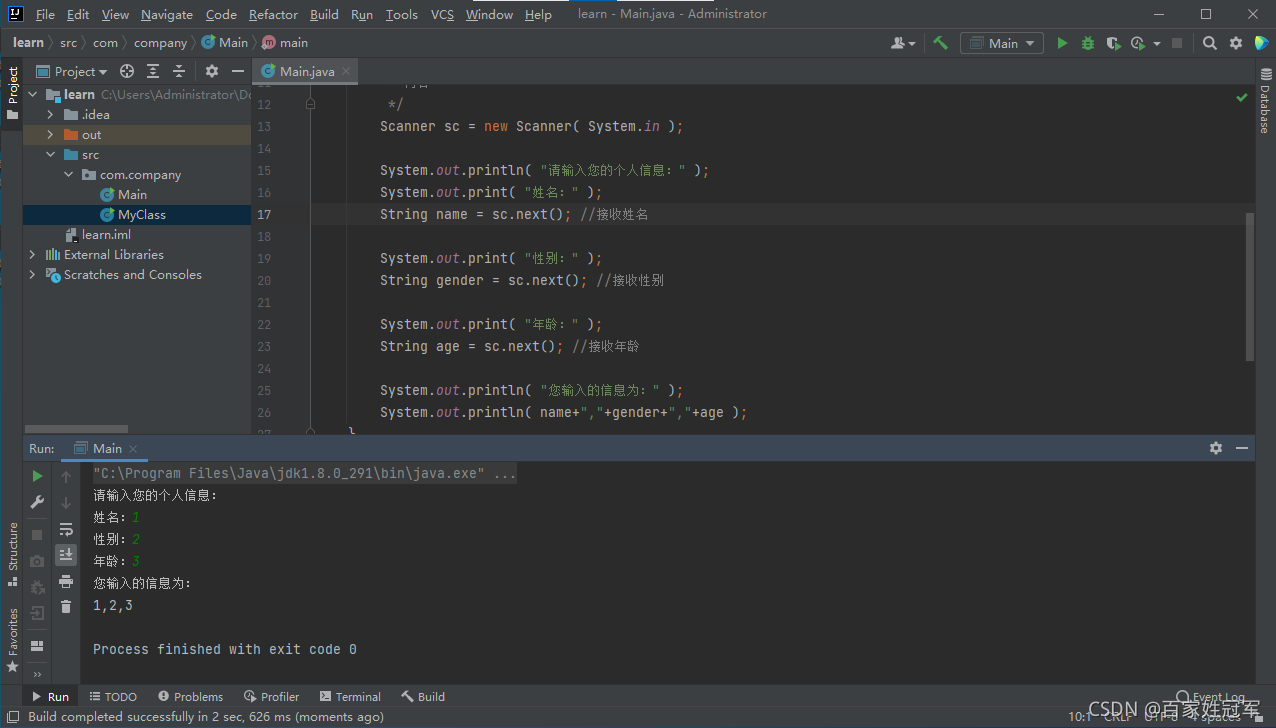Open the Terminal tool window
1276x728 pixels.
coord(350,697)
